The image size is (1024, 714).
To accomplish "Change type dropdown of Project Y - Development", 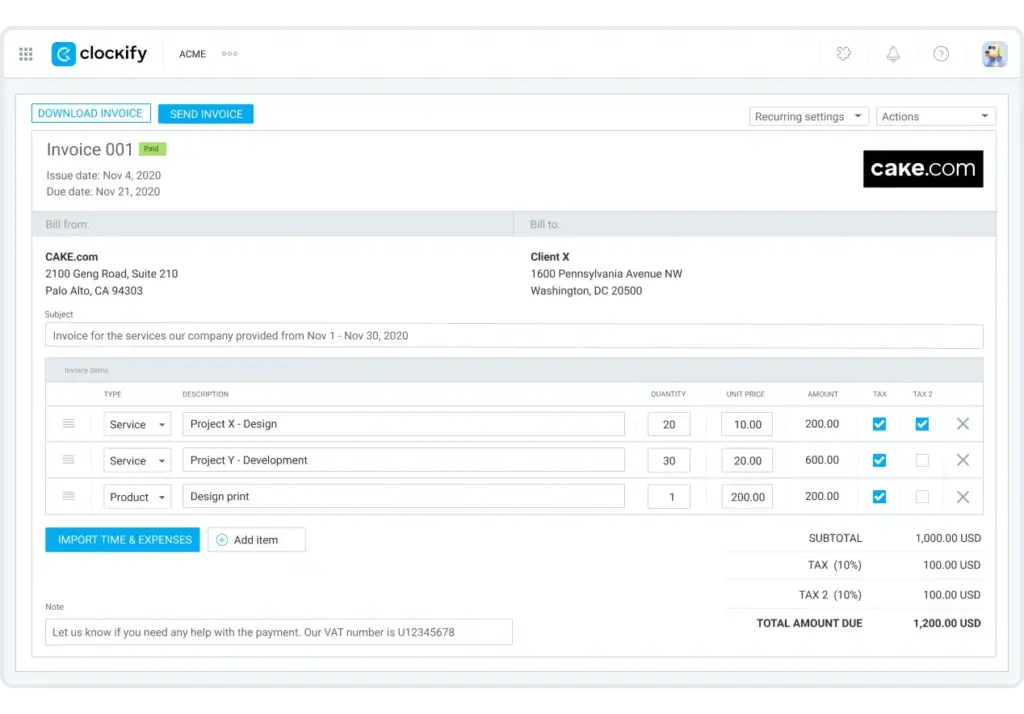I will [x=137, y=461].
